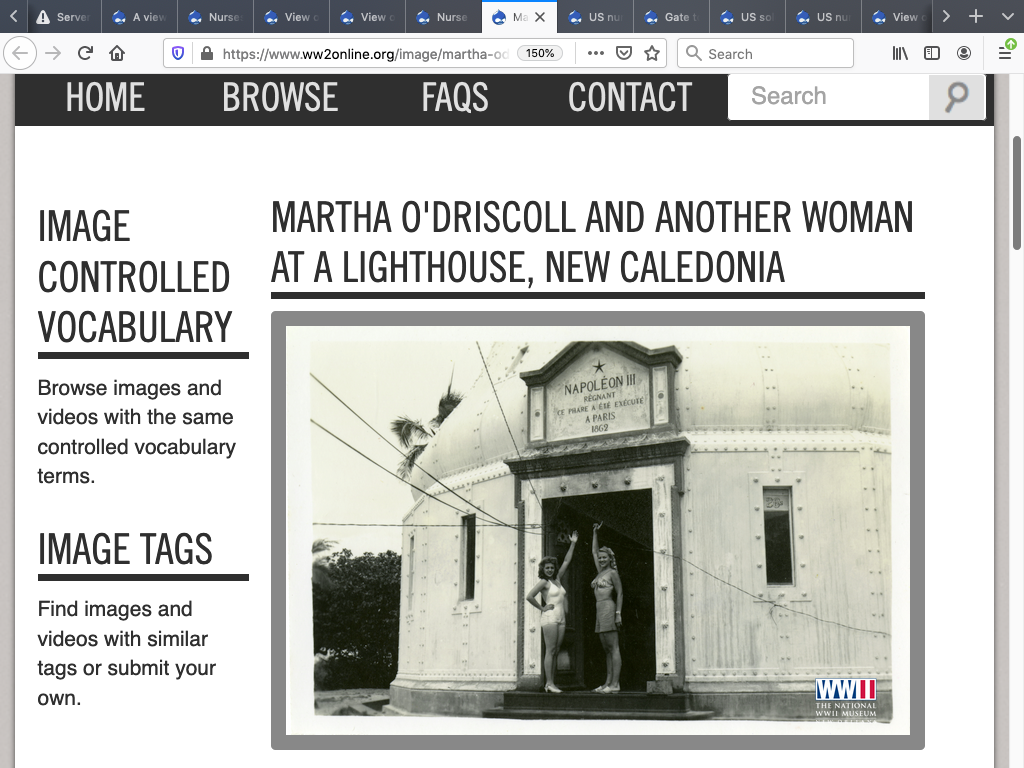Open the BROWSE menu item
The height and width of the screenshot is (768, 1024).
[280, 98]
